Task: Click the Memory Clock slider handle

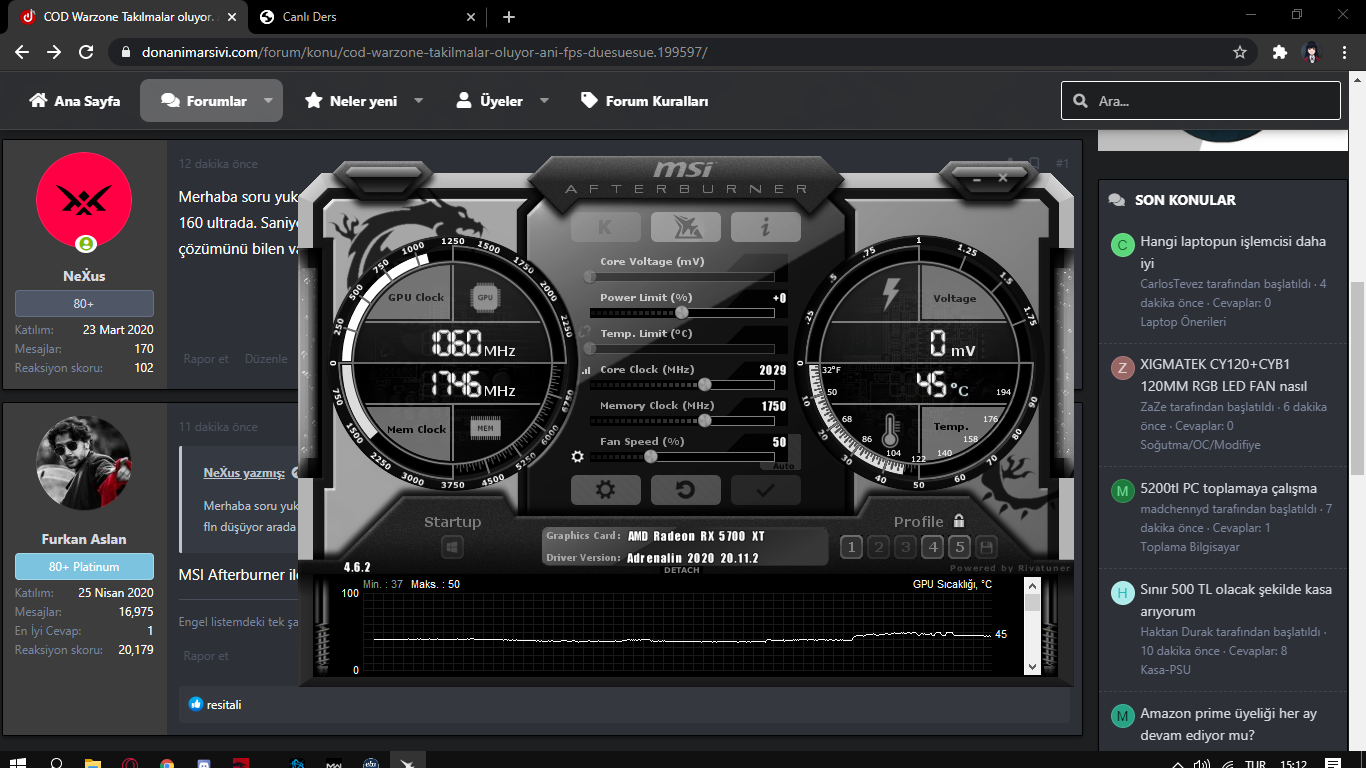Action: point(705,420)
